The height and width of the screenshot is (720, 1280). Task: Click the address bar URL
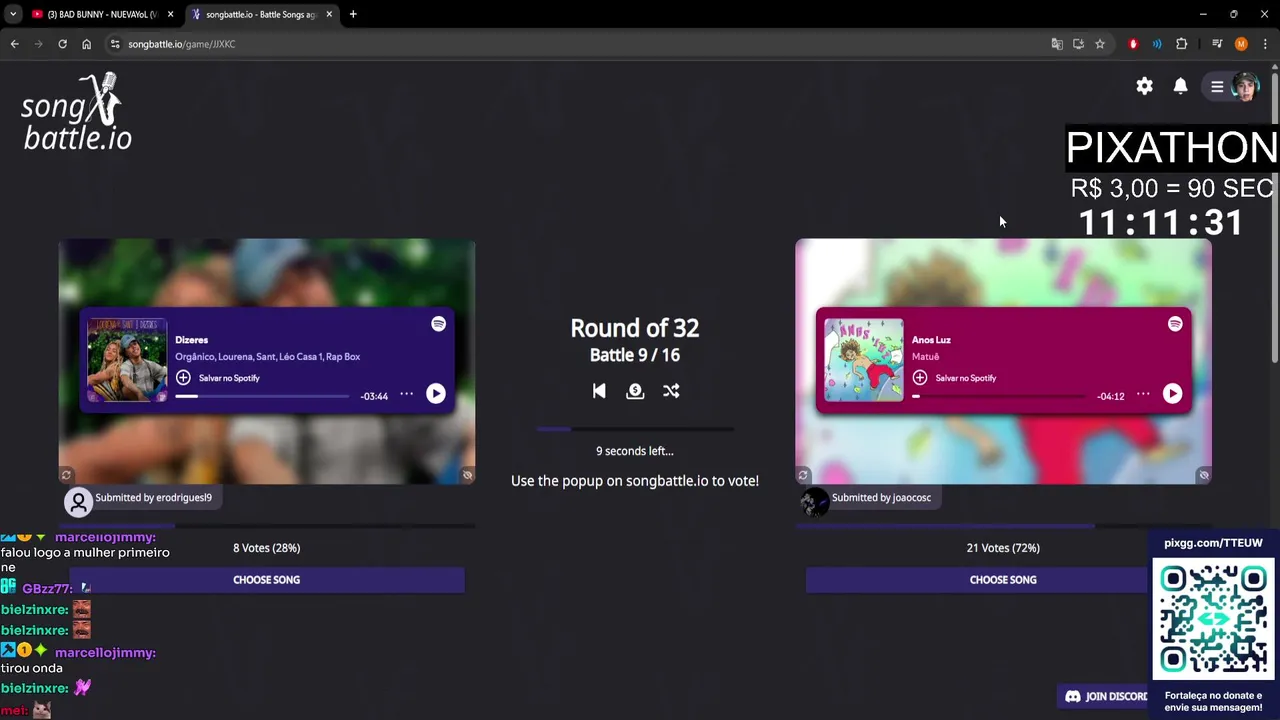pos(182,44)
